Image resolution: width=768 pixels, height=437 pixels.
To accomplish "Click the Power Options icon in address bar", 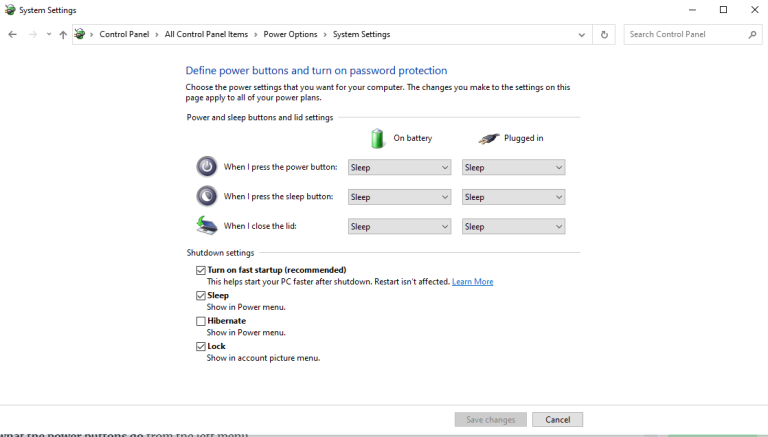I will click(x=79, y=34).
